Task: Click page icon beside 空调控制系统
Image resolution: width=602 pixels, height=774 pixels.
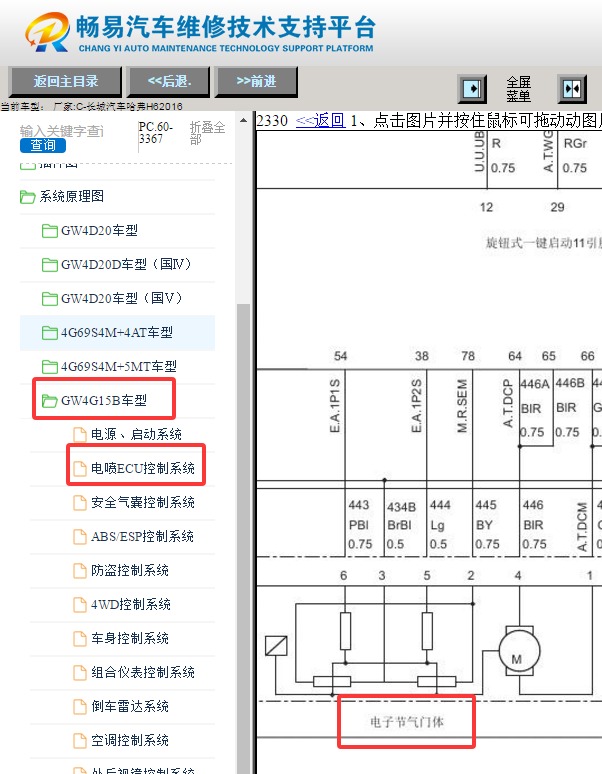Action: 79,740
